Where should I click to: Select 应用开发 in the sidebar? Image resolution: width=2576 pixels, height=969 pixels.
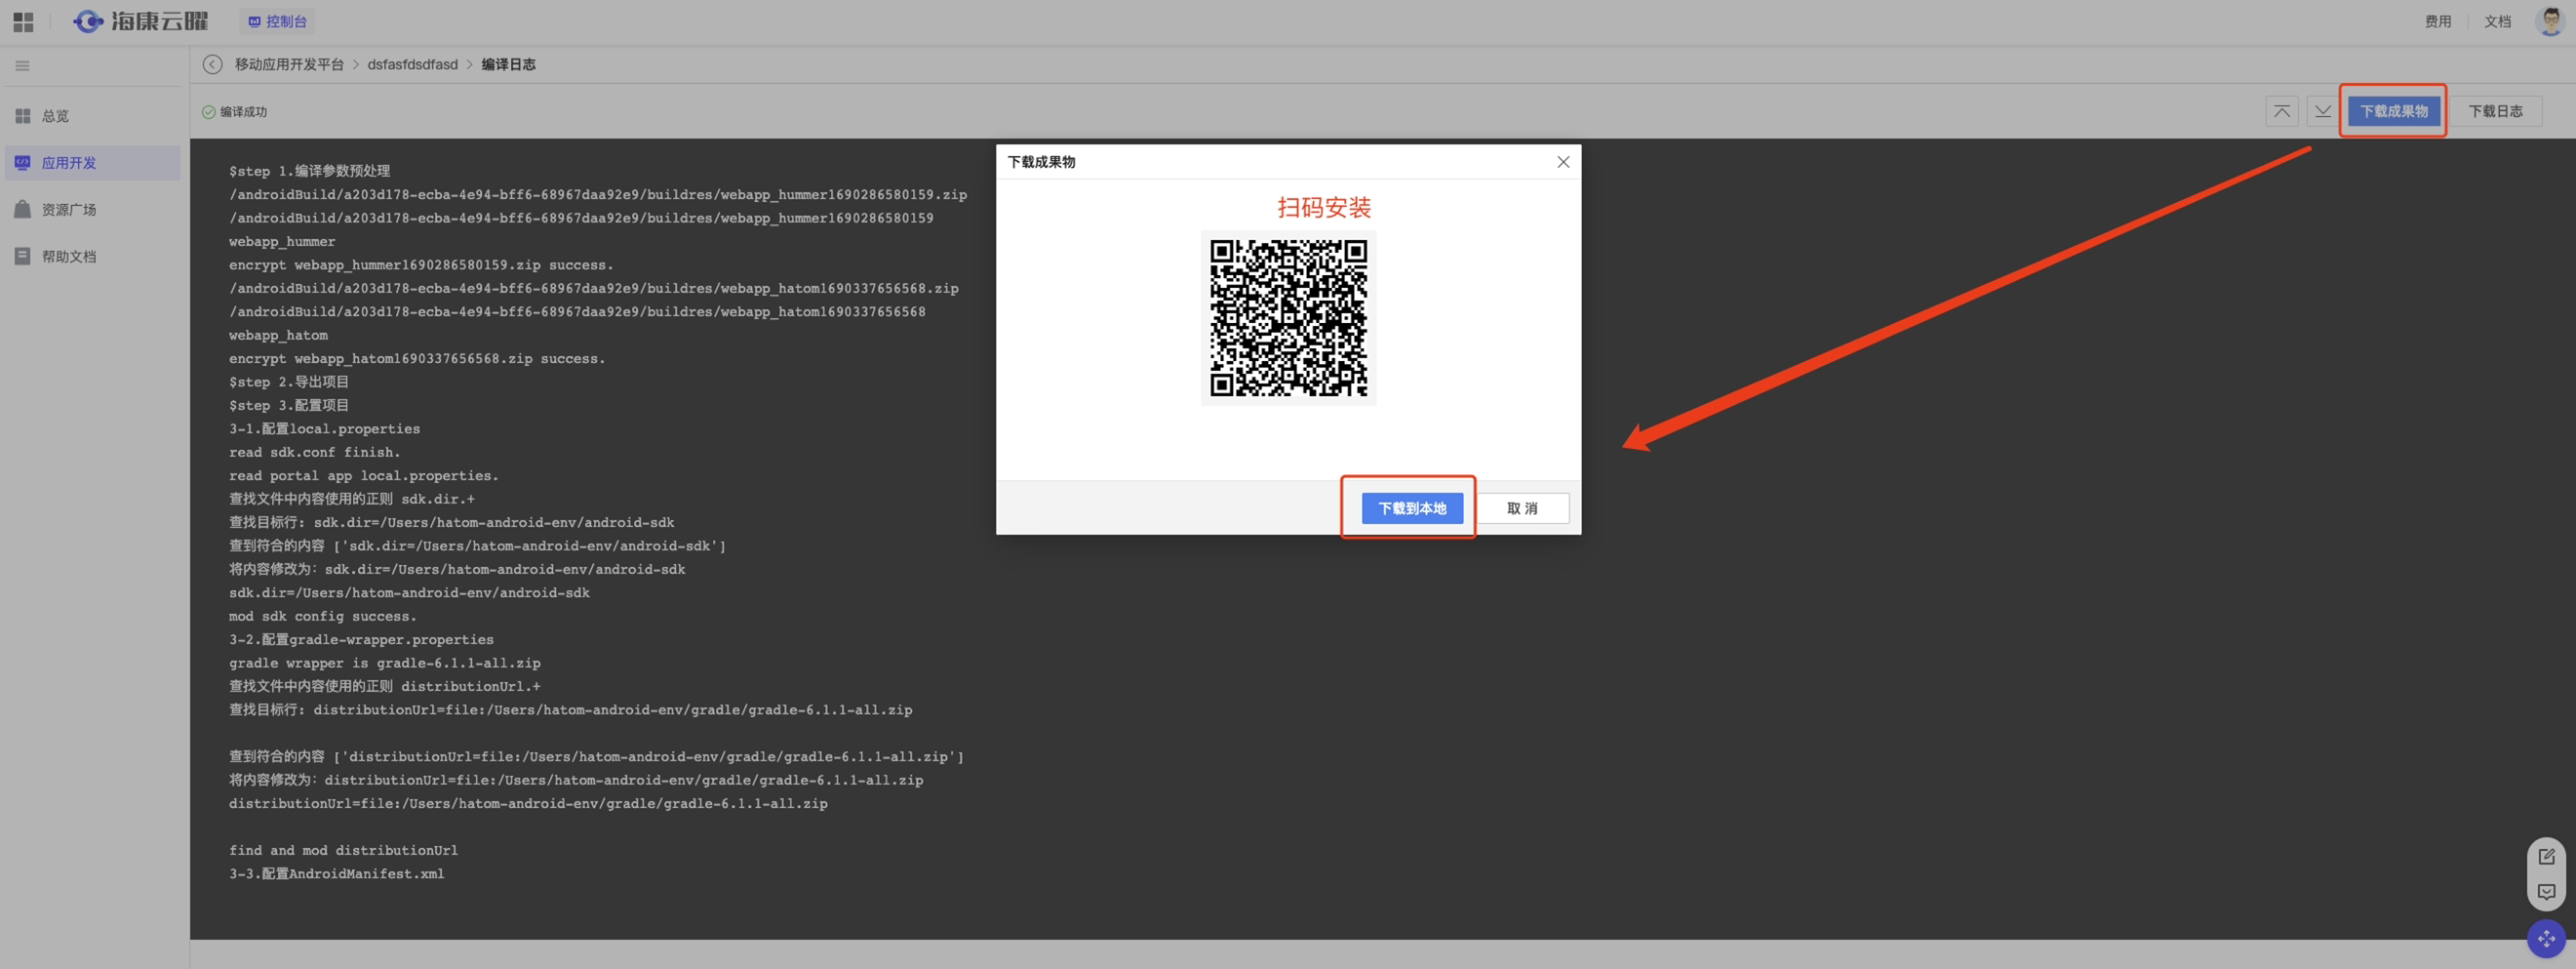click(92, 163)
